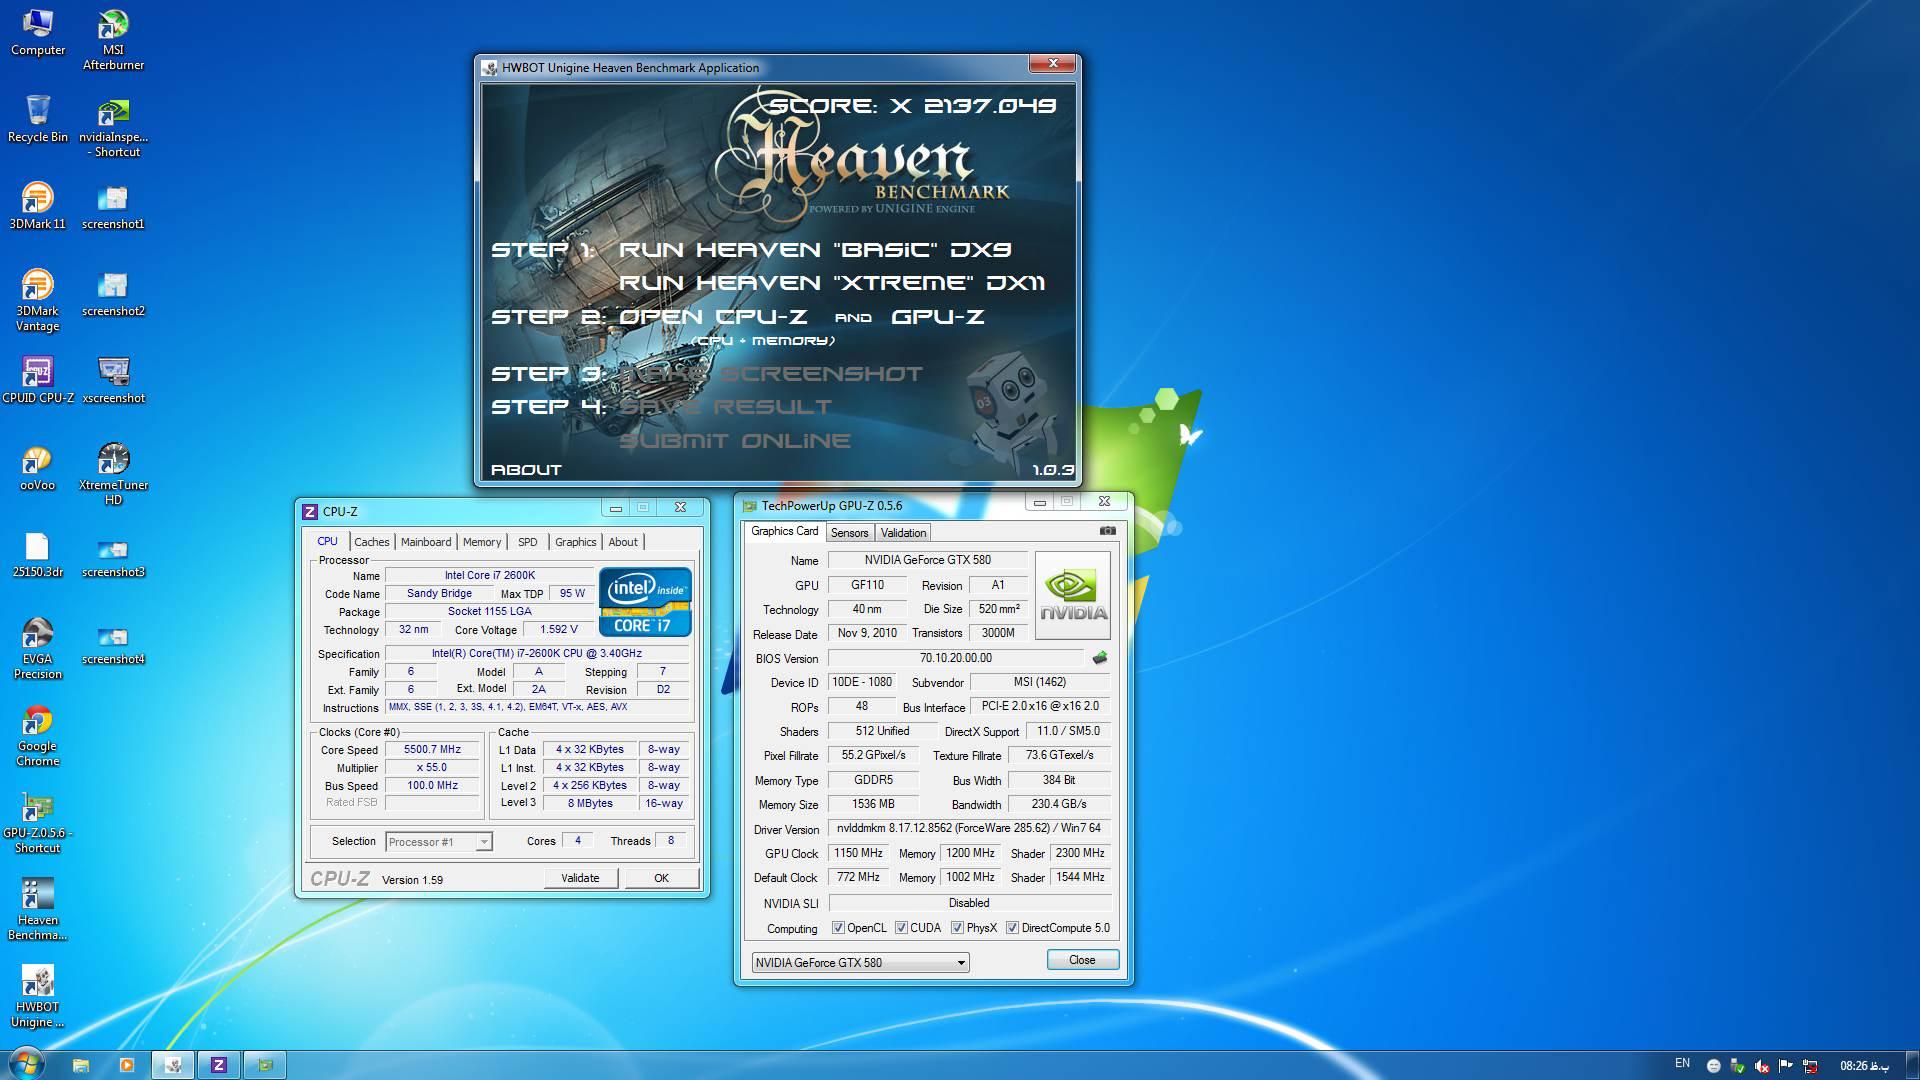1920x1080 pixels.
Task: Switch to CPU-Z Memory tab
Action: click(x=482, y=542)
